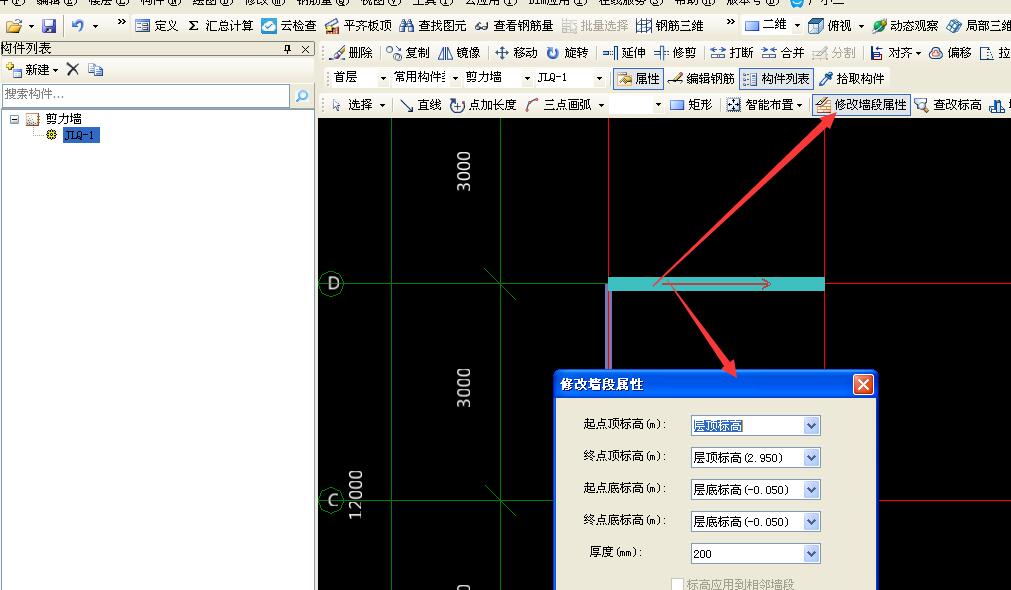Screen dimensions: 1011x590
Task: Open 钢筋三维 rebar 3D view
Action: click(x=670, y=26)
